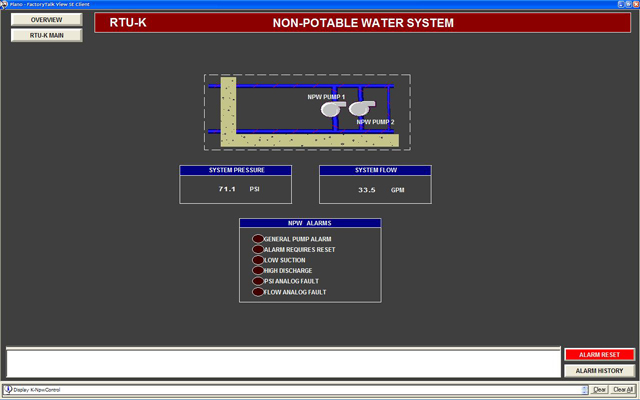This screenshot has width=640, height=400.
Task: Click the High Discharge alarm indicator
Action: coord(257,271)
